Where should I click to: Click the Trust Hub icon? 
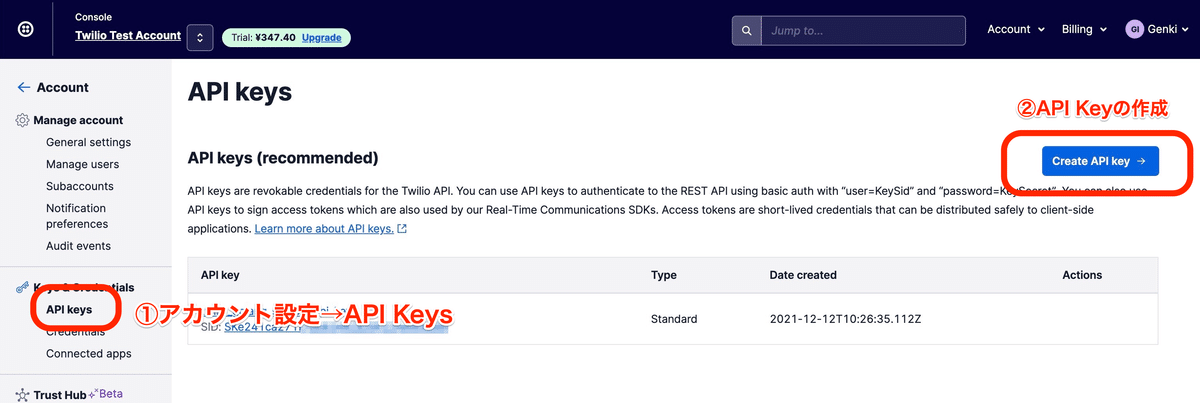[x=23, y=395]
